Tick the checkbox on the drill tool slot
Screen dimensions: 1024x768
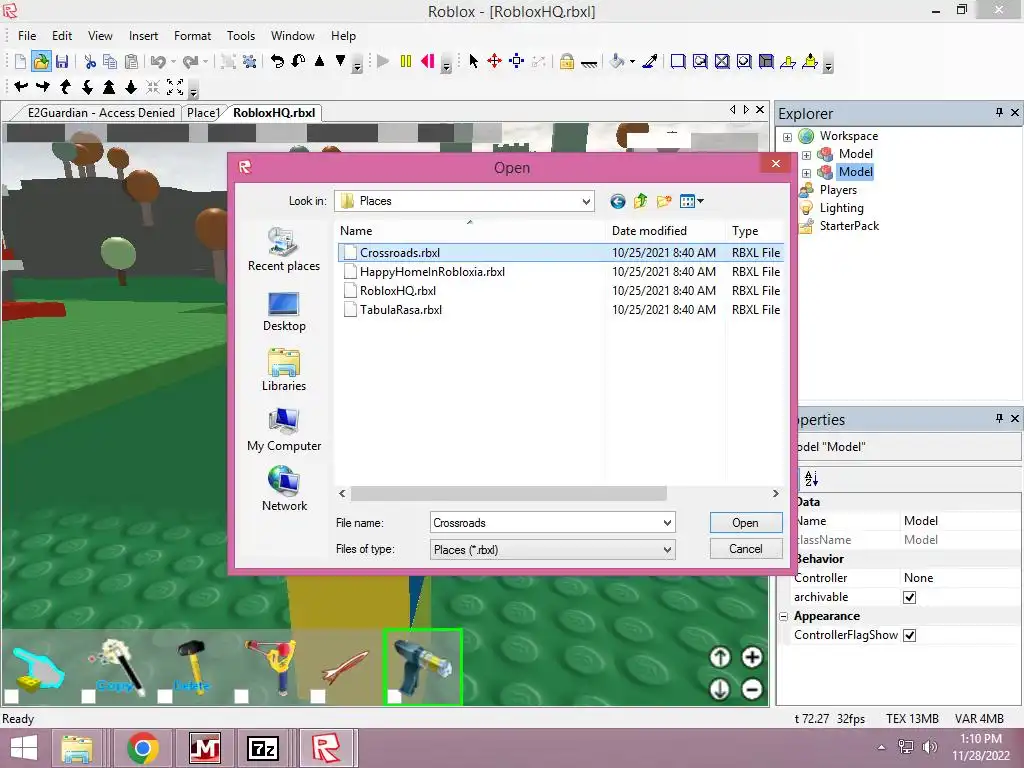(x=394, y=697)
